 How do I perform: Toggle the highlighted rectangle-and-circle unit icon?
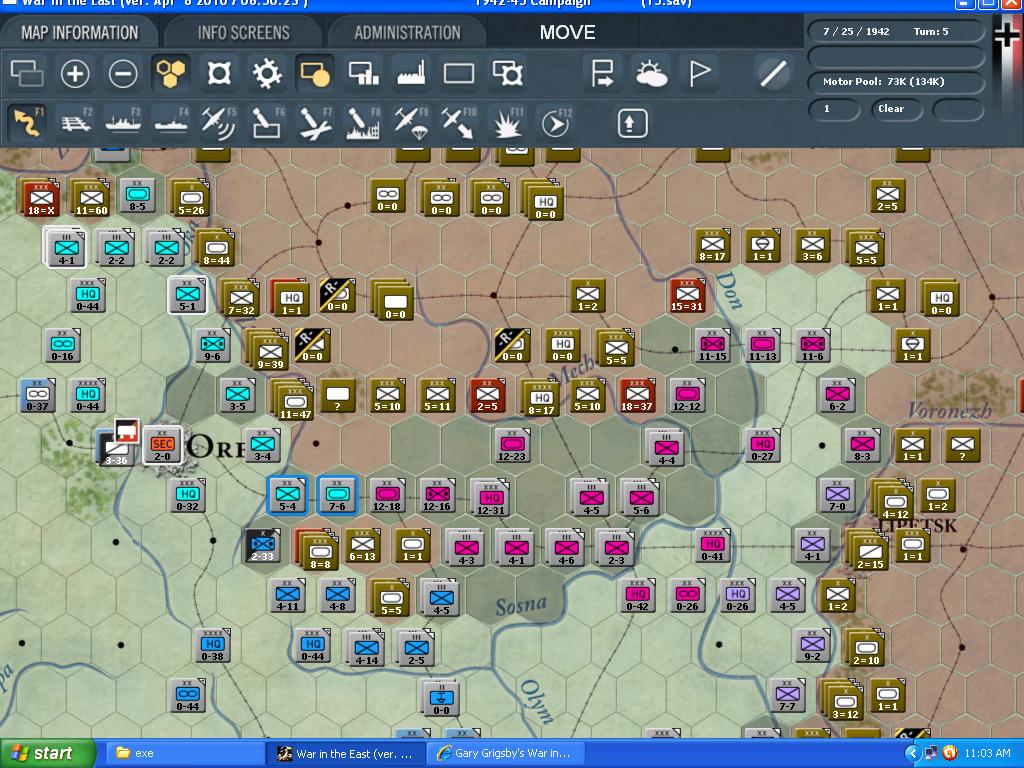click(315, 73)
